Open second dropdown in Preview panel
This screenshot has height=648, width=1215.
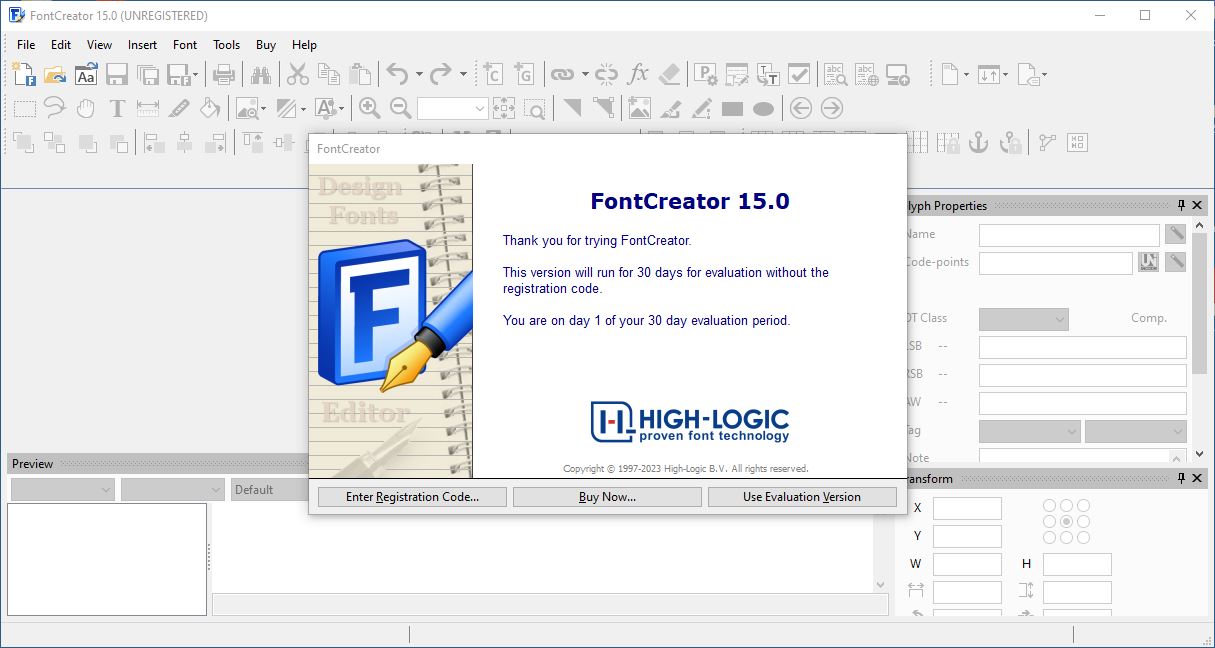[x=173, y=490]
